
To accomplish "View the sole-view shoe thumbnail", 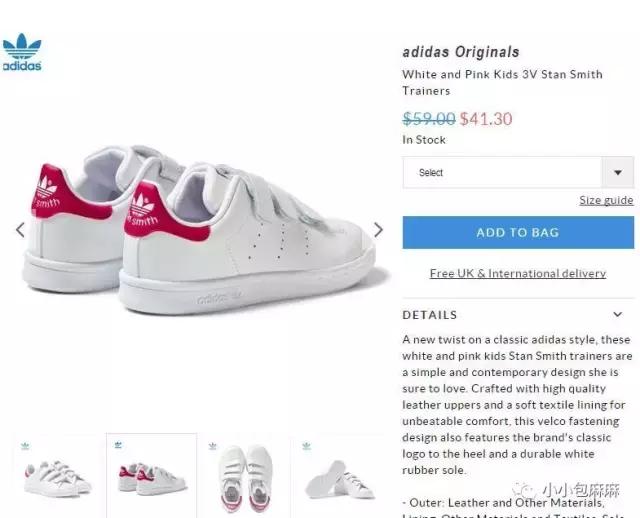I will (338, 478).
